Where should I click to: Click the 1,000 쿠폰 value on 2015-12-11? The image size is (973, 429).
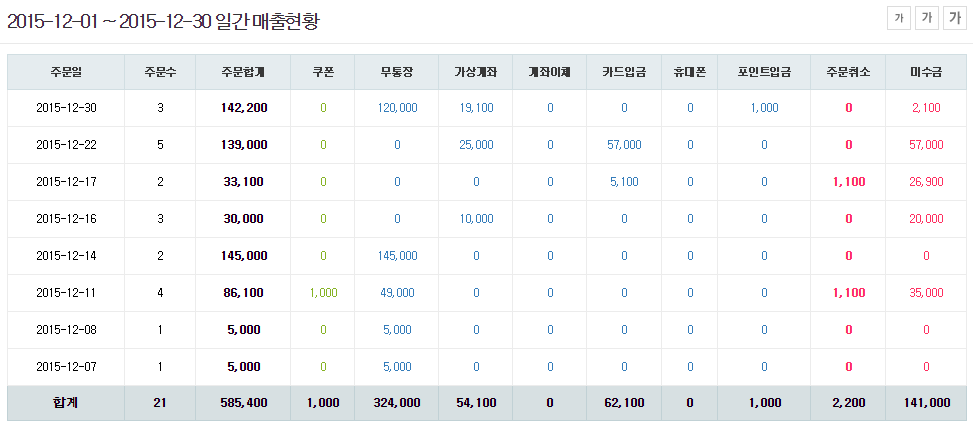click(x=323, y=293)
